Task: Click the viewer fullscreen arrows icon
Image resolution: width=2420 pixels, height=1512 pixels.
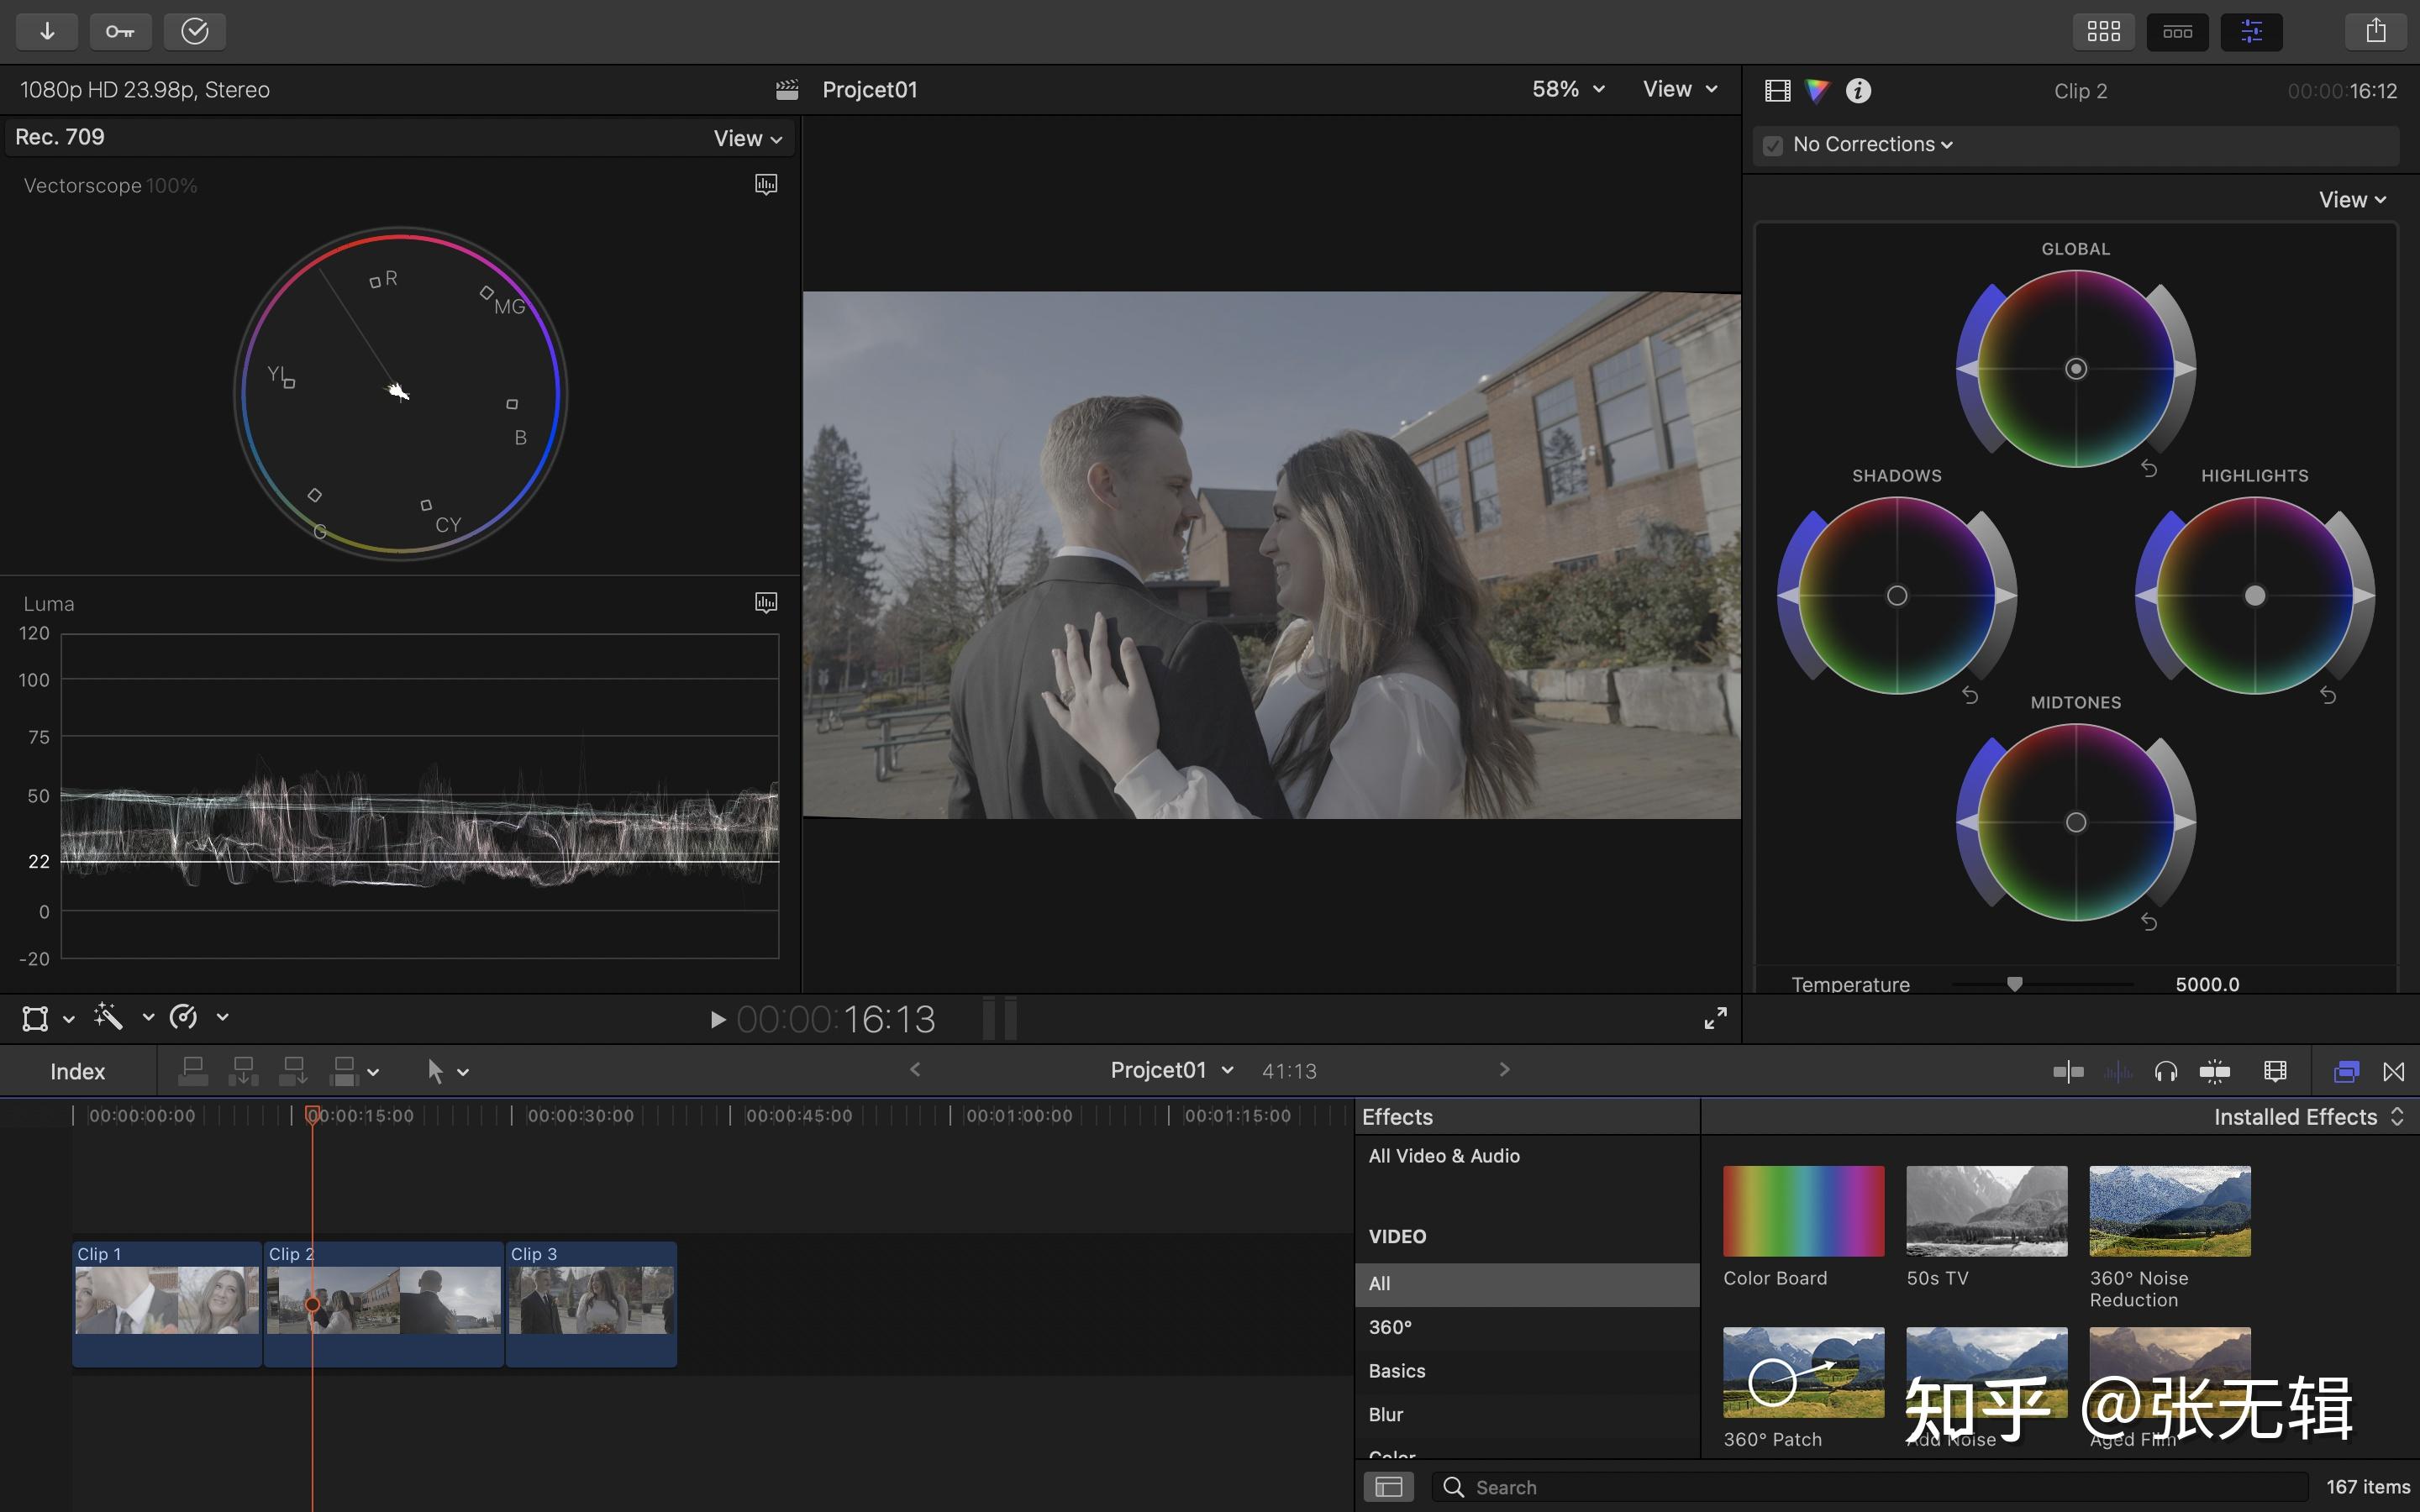Action: point(1715,1018)
